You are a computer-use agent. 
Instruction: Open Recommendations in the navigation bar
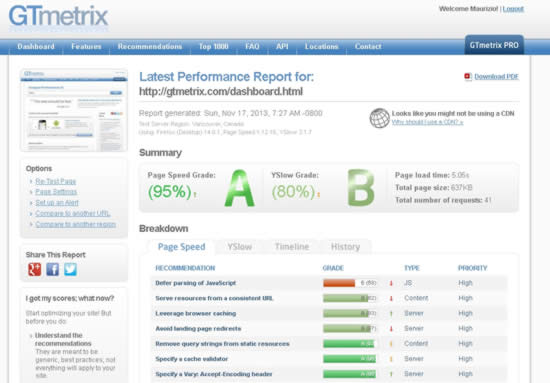coord(150,46)
